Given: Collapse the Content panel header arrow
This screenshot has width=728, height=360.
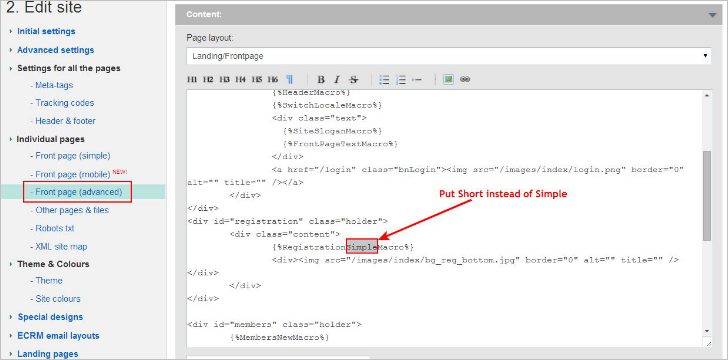Looking at the screenshot, I should (x=713, y=15).
